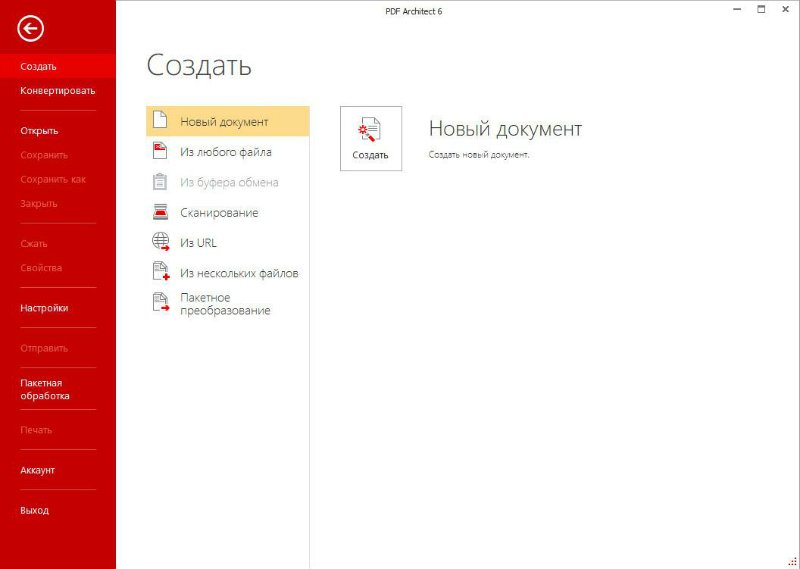Click the Пакетное преобразование document icon
Viewport: 800px width, 569px height.
[x=161, y=302]
